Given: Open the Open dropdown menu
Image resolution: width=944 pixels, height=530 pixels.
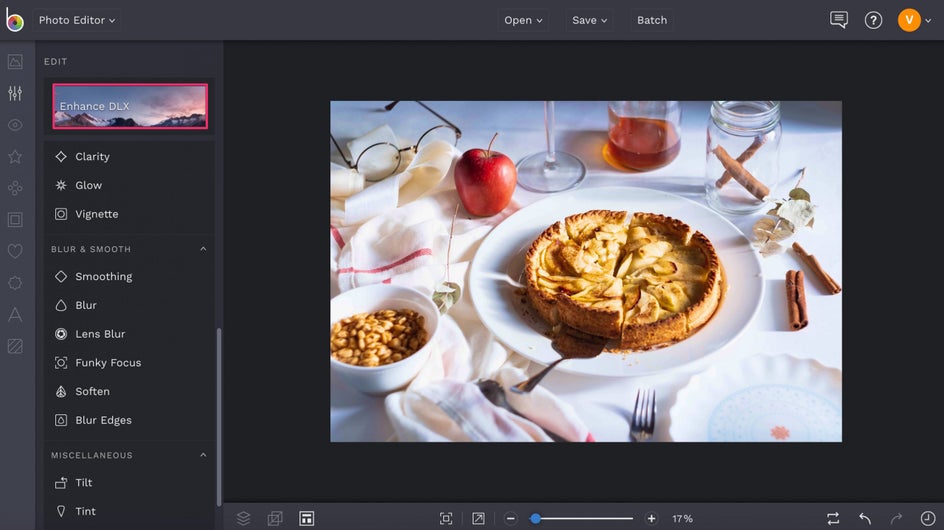Looking at the screenshot, I should 523,20.
